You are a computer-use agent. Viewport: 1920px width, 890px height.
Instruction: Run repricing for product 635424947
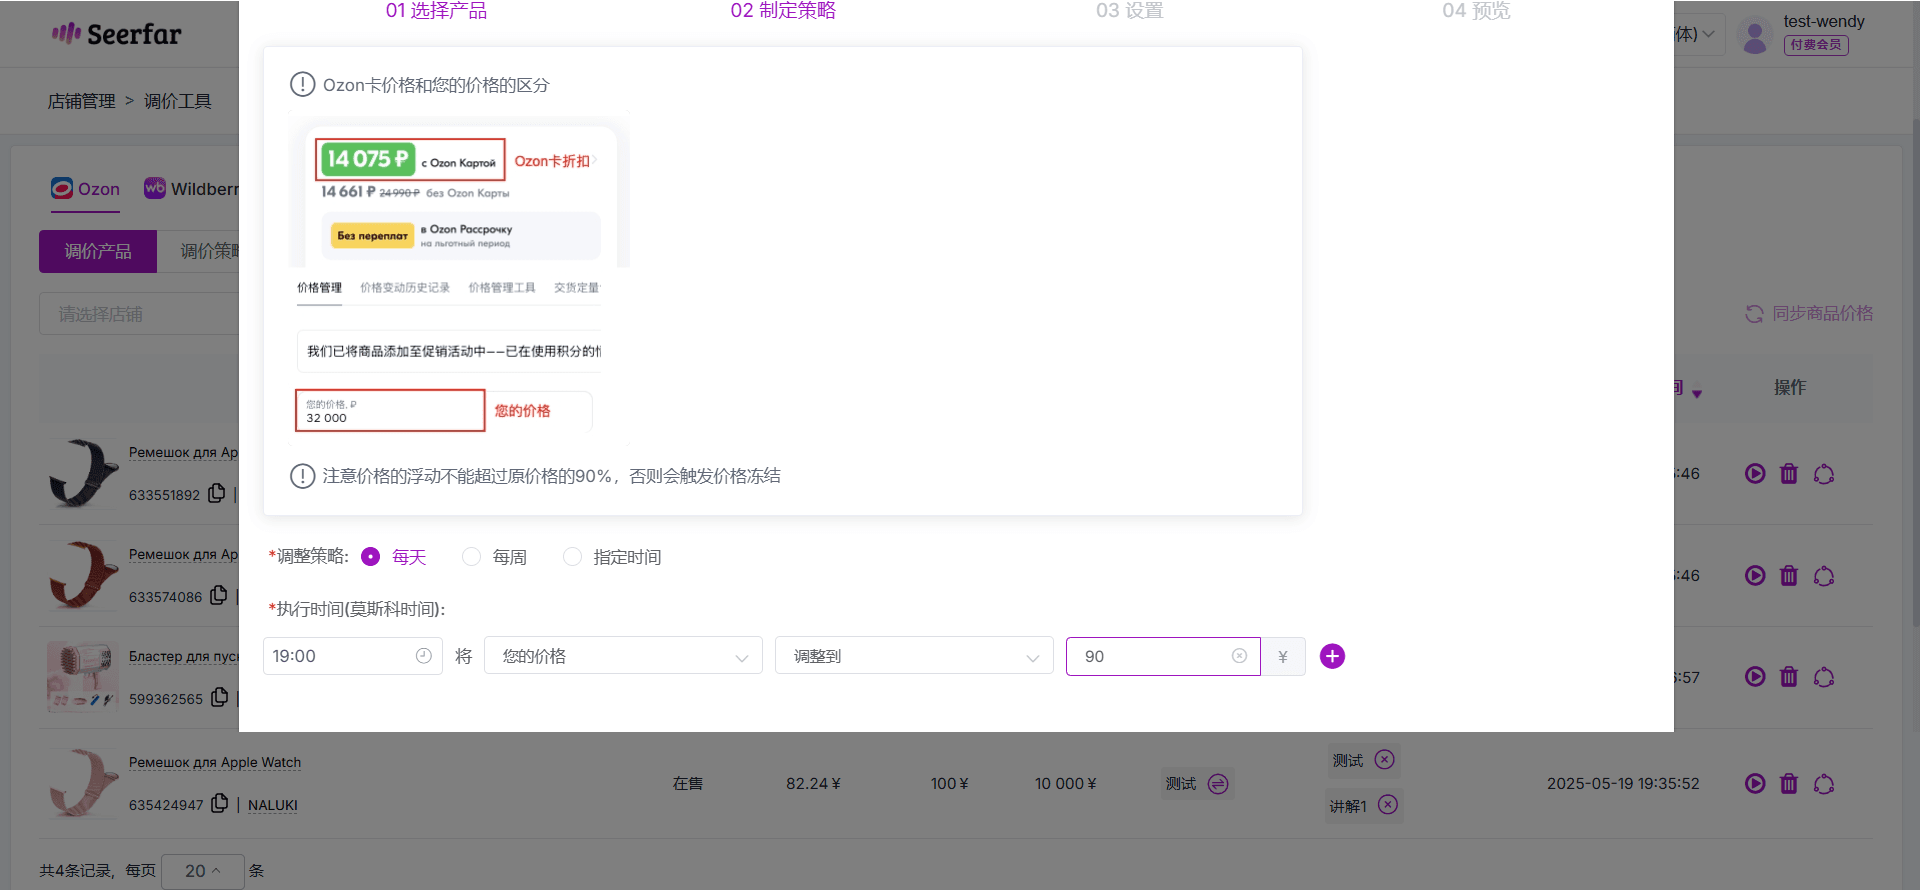coord(1755,784)
